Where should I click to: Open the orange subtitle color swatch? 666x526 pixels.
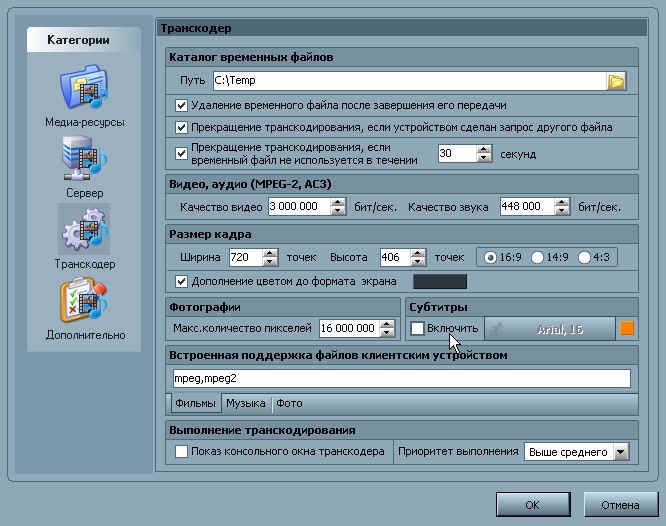pos(627,328)
